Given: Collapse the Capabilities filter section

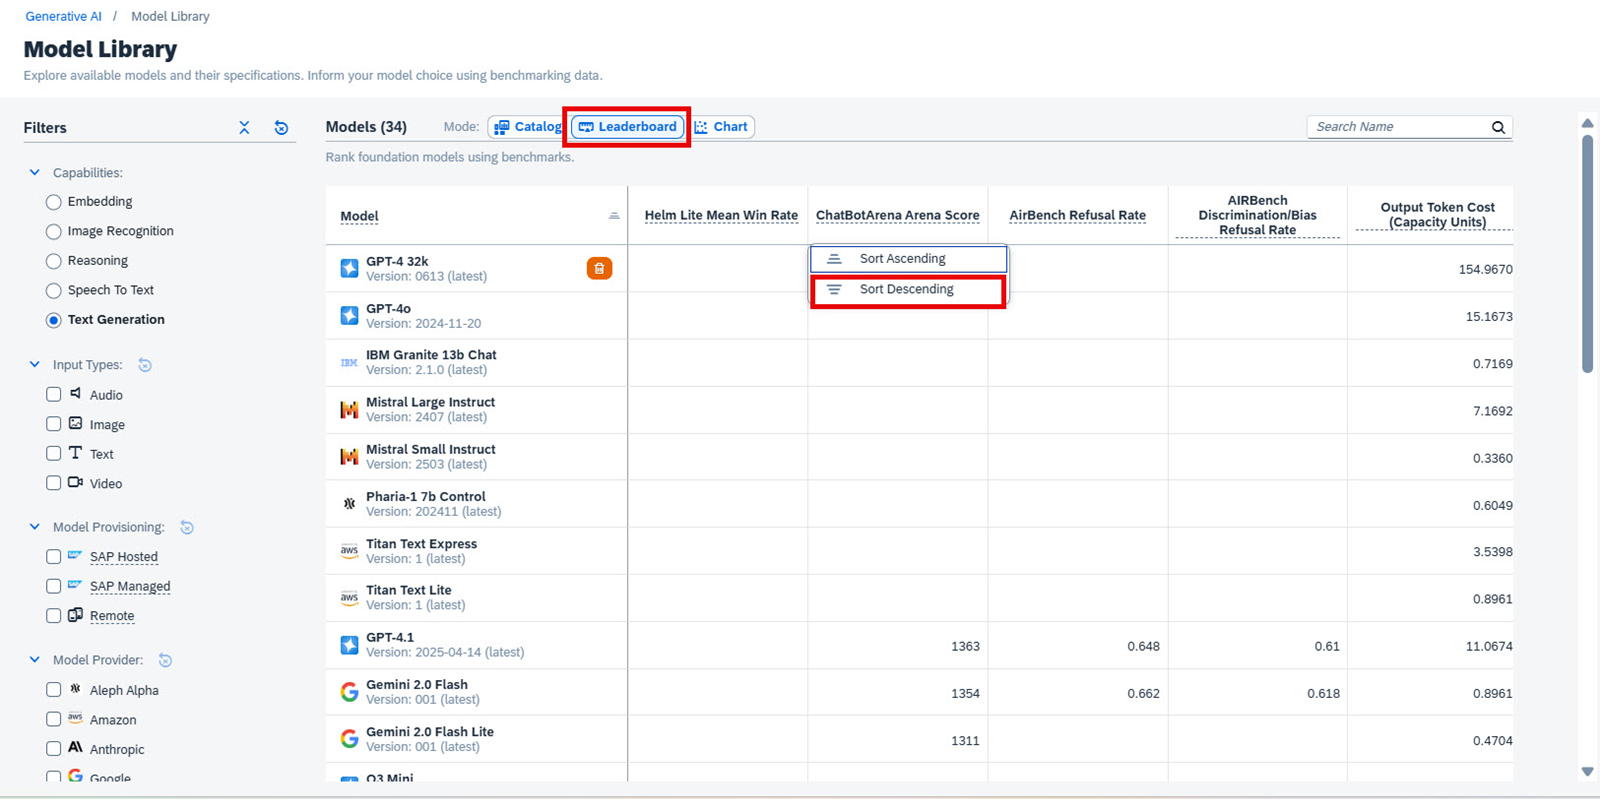Looking at the screenshot, I should (35, 173).
